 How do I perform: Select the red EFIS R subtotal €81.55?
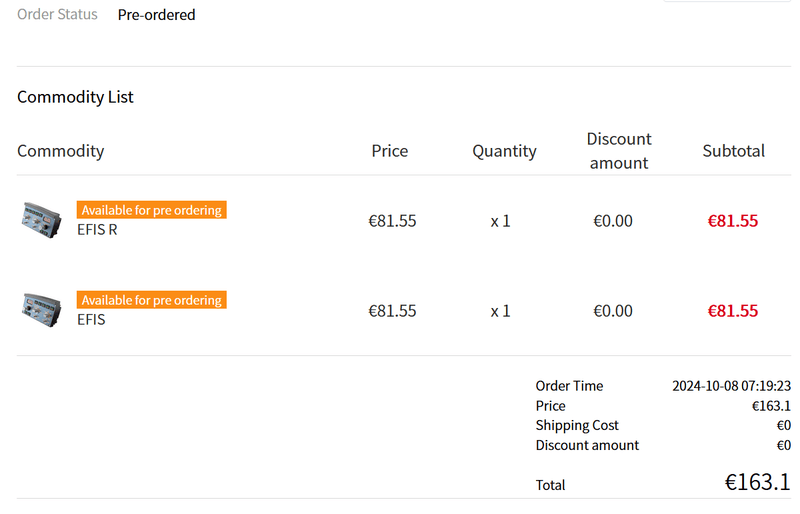point(733,221)
